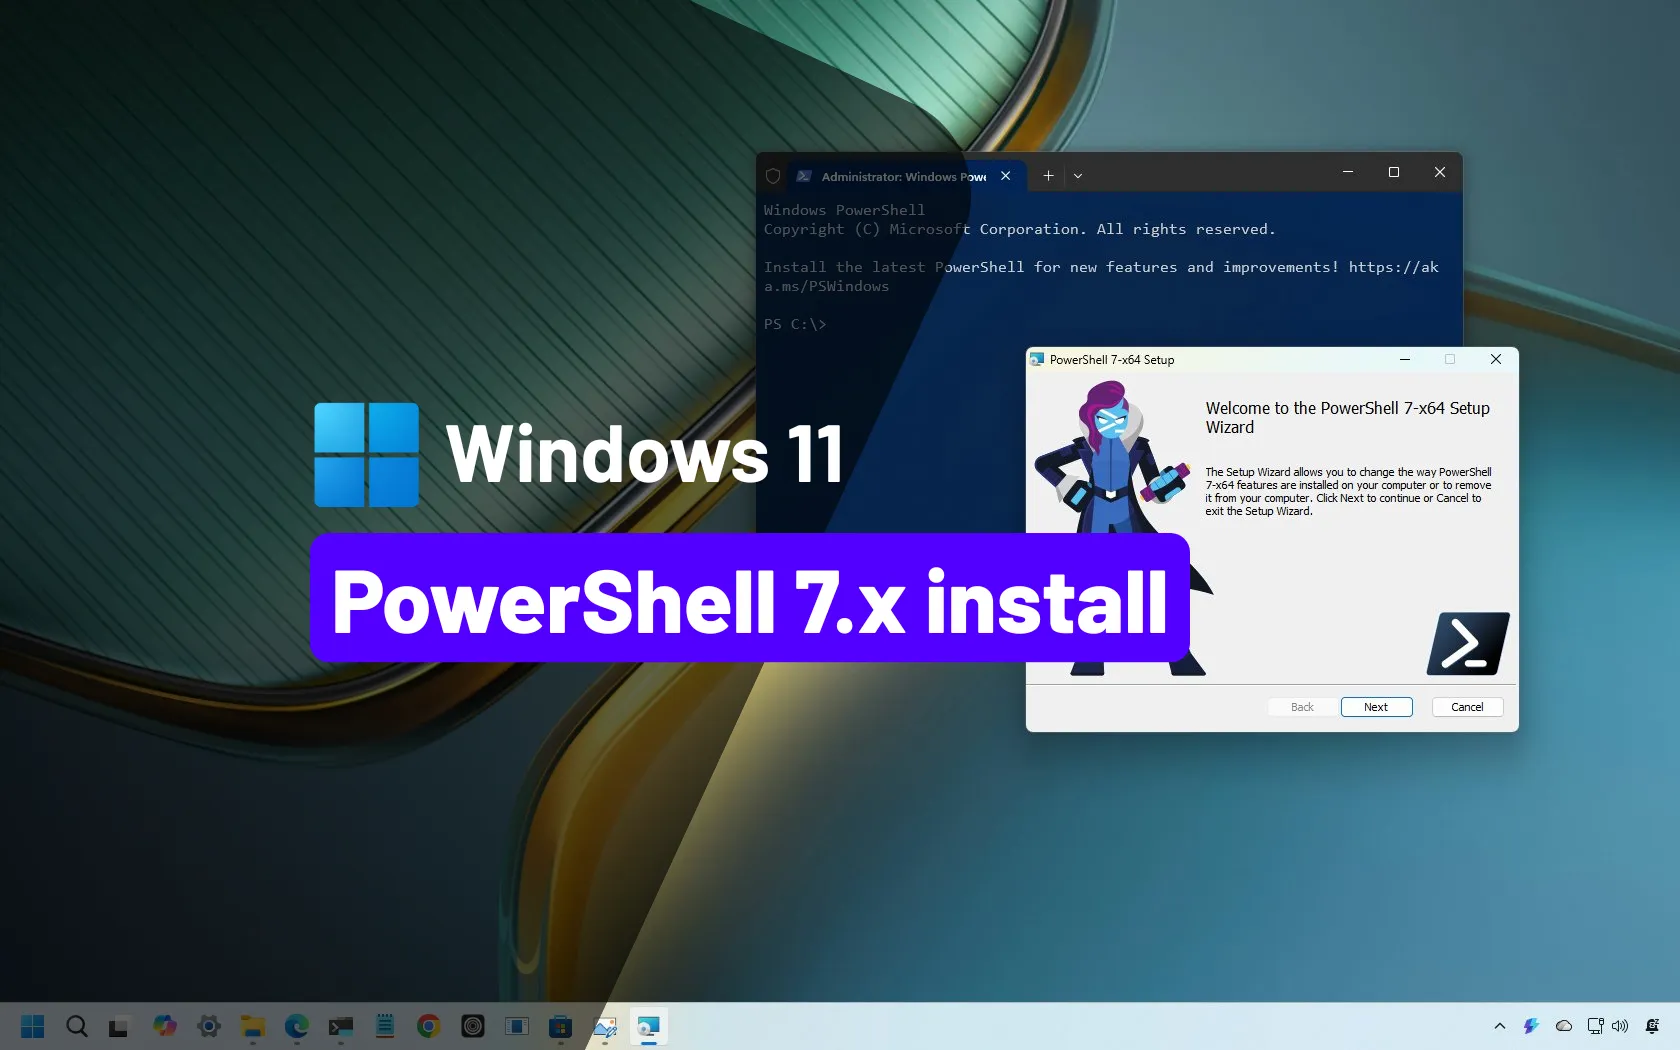Screen dimensions: 1680x1050
Task: Close the Administrator PowerShell tab
Action: [1006, 176]
